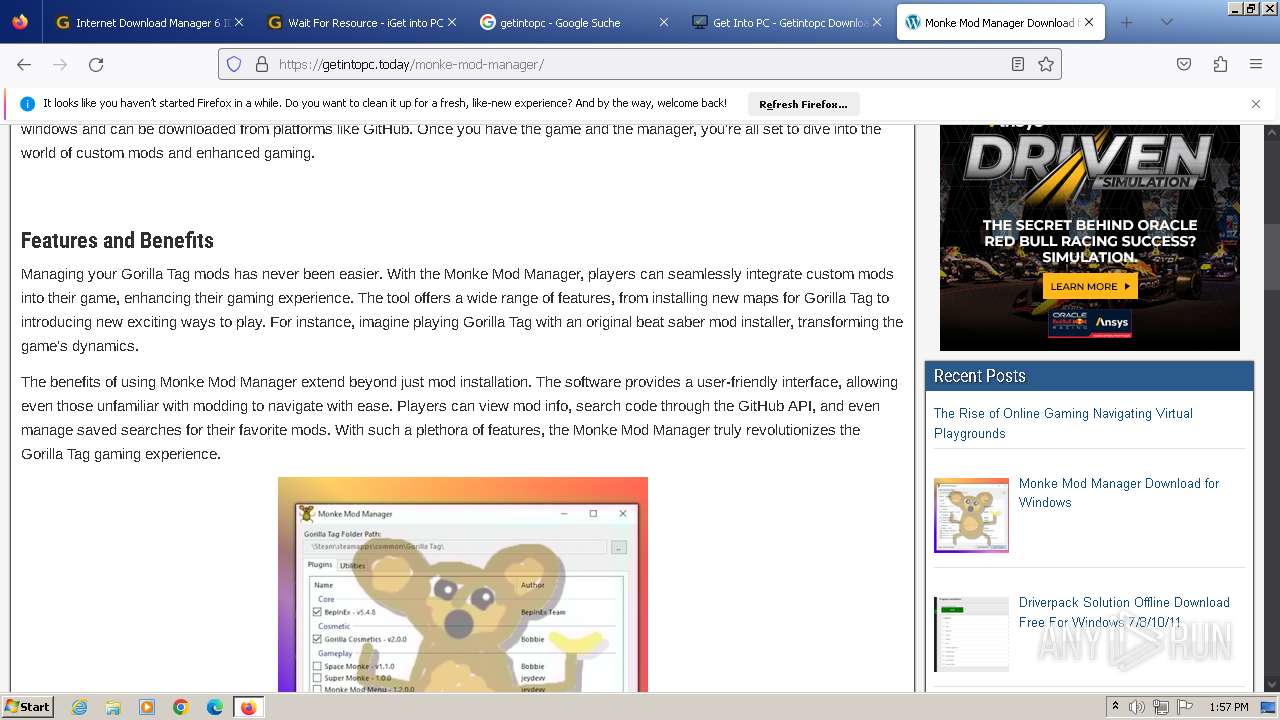Click LEARN MORE in the Ansys ad
Image resolution: width=1280 pixels, height=720 pixels.
point(1090,286)
